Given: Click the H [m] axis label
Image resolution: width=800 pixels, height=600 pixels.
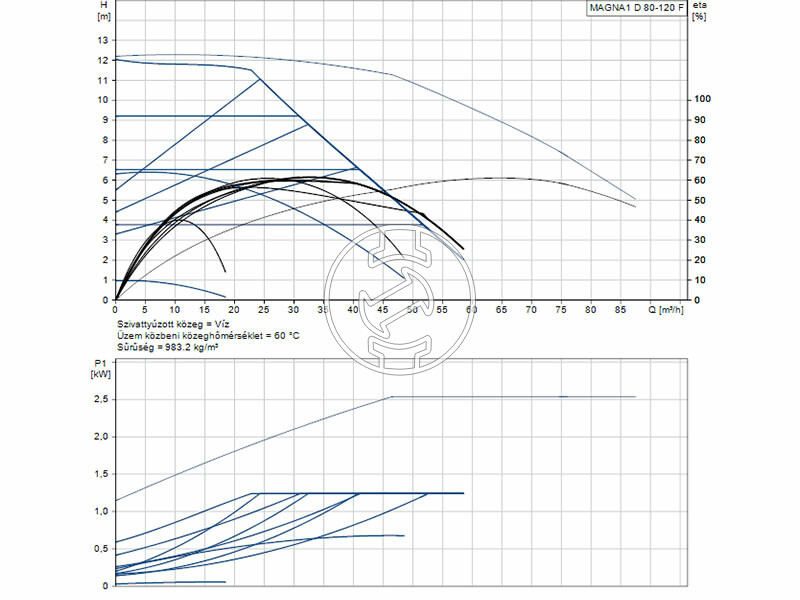Looking at the screenshot, I should tap(103, 11).
